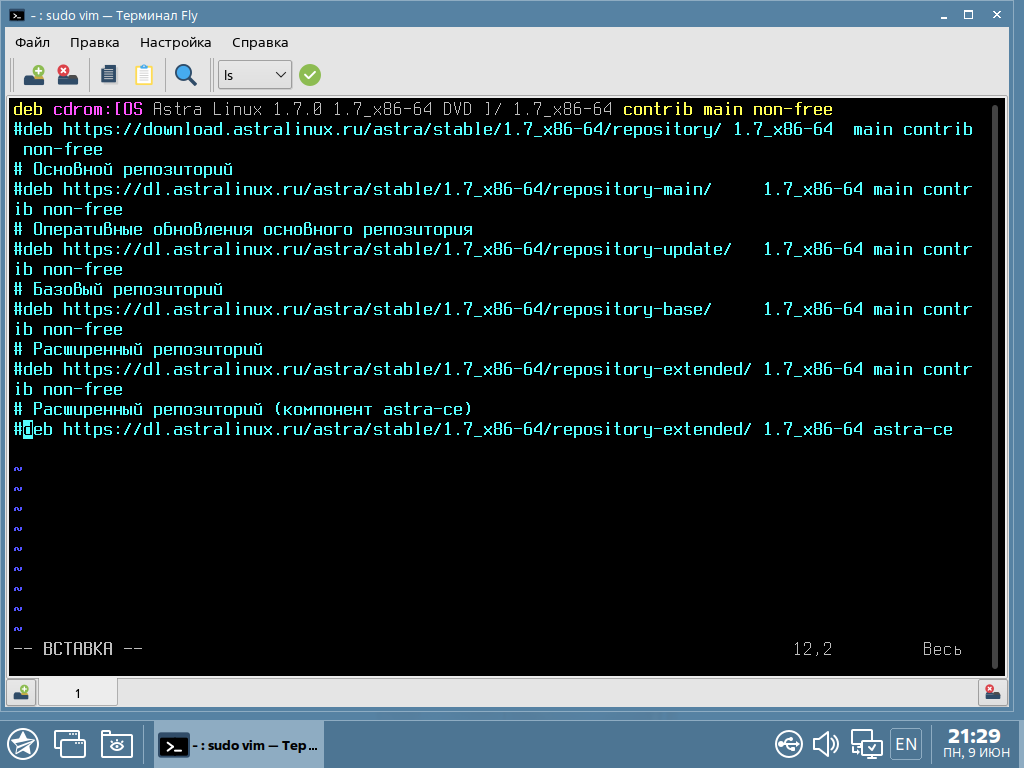
Task: Show desktop windows switcher in taskbar
Action: [69, 744]
